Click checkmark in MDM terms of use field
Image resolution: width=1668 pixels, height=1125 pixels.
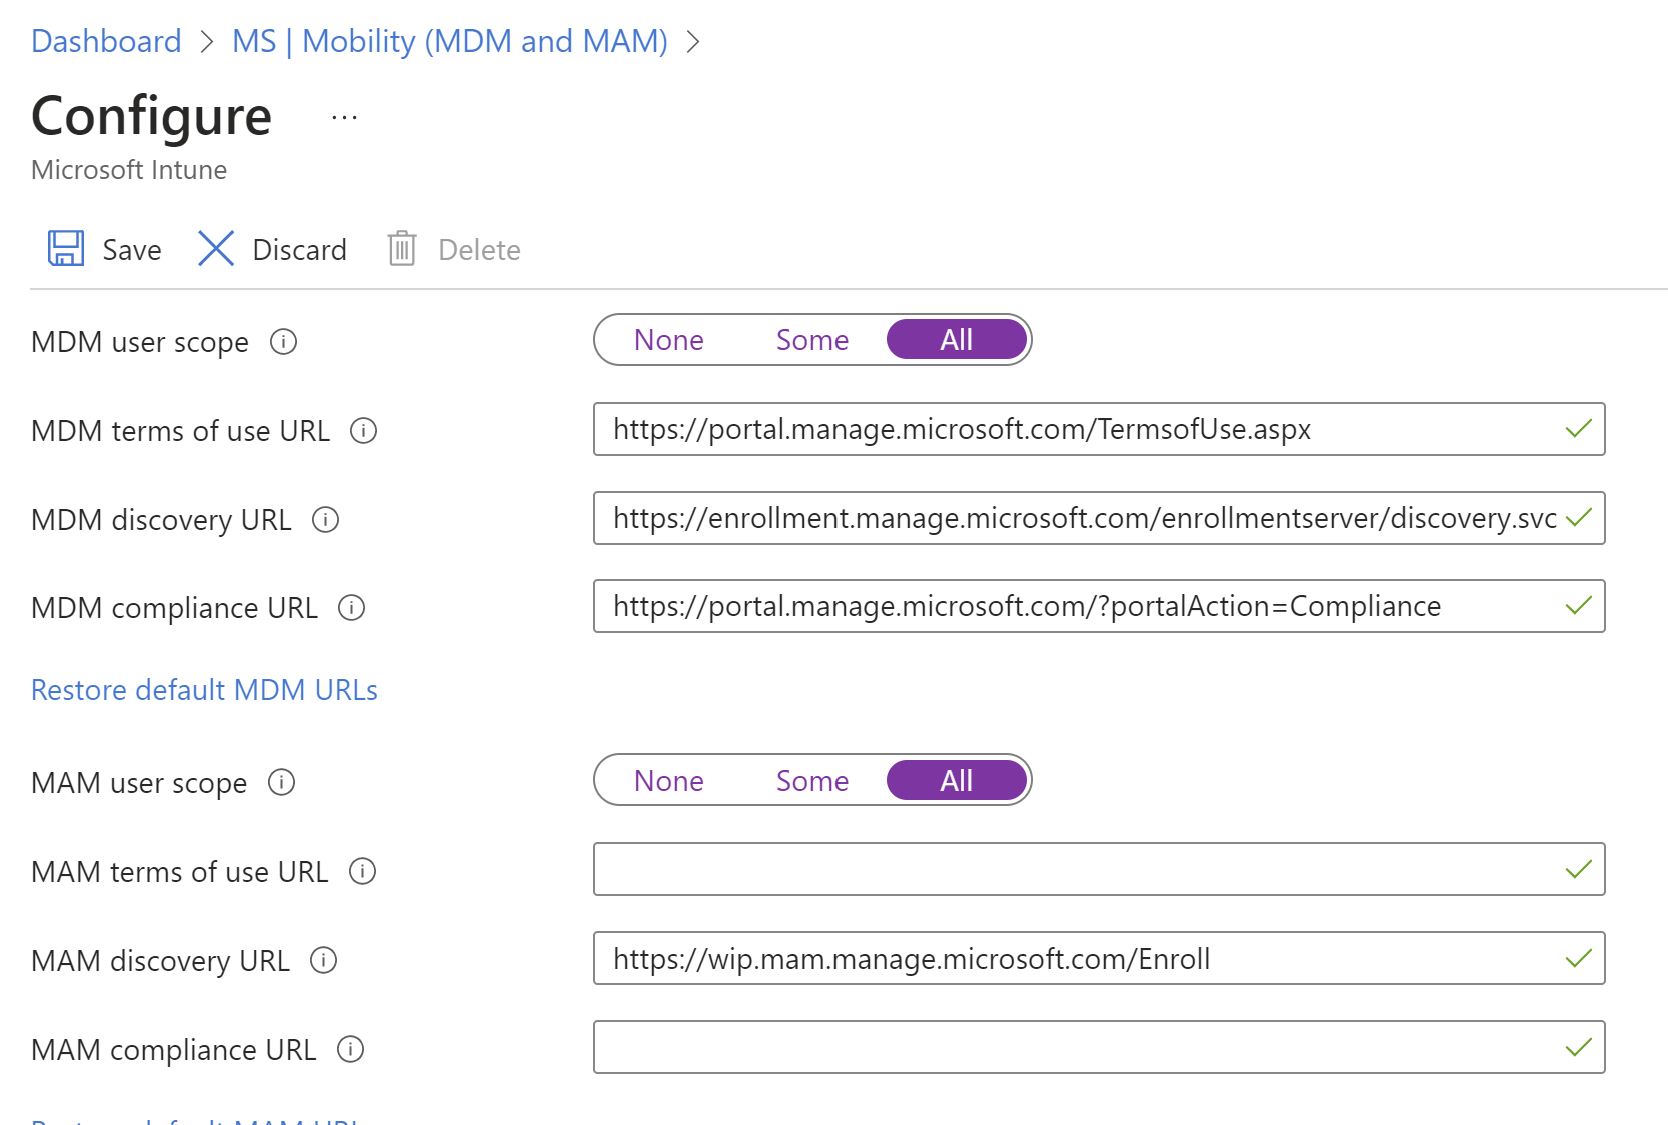tap(1579, 429)
